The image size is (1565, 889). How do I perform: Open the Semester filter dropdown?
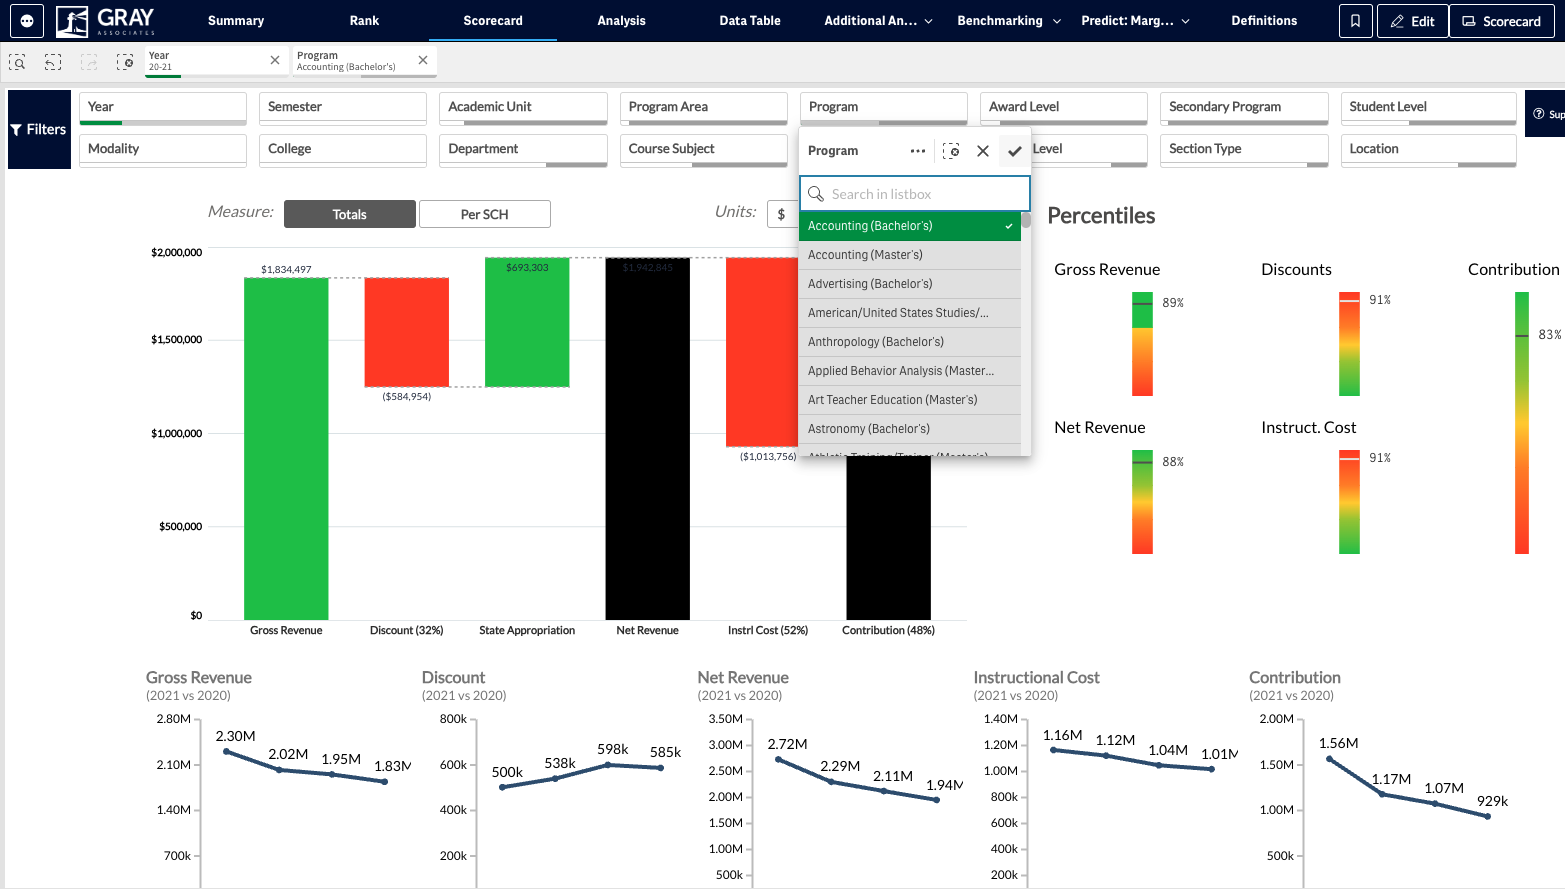coord(343,108)
